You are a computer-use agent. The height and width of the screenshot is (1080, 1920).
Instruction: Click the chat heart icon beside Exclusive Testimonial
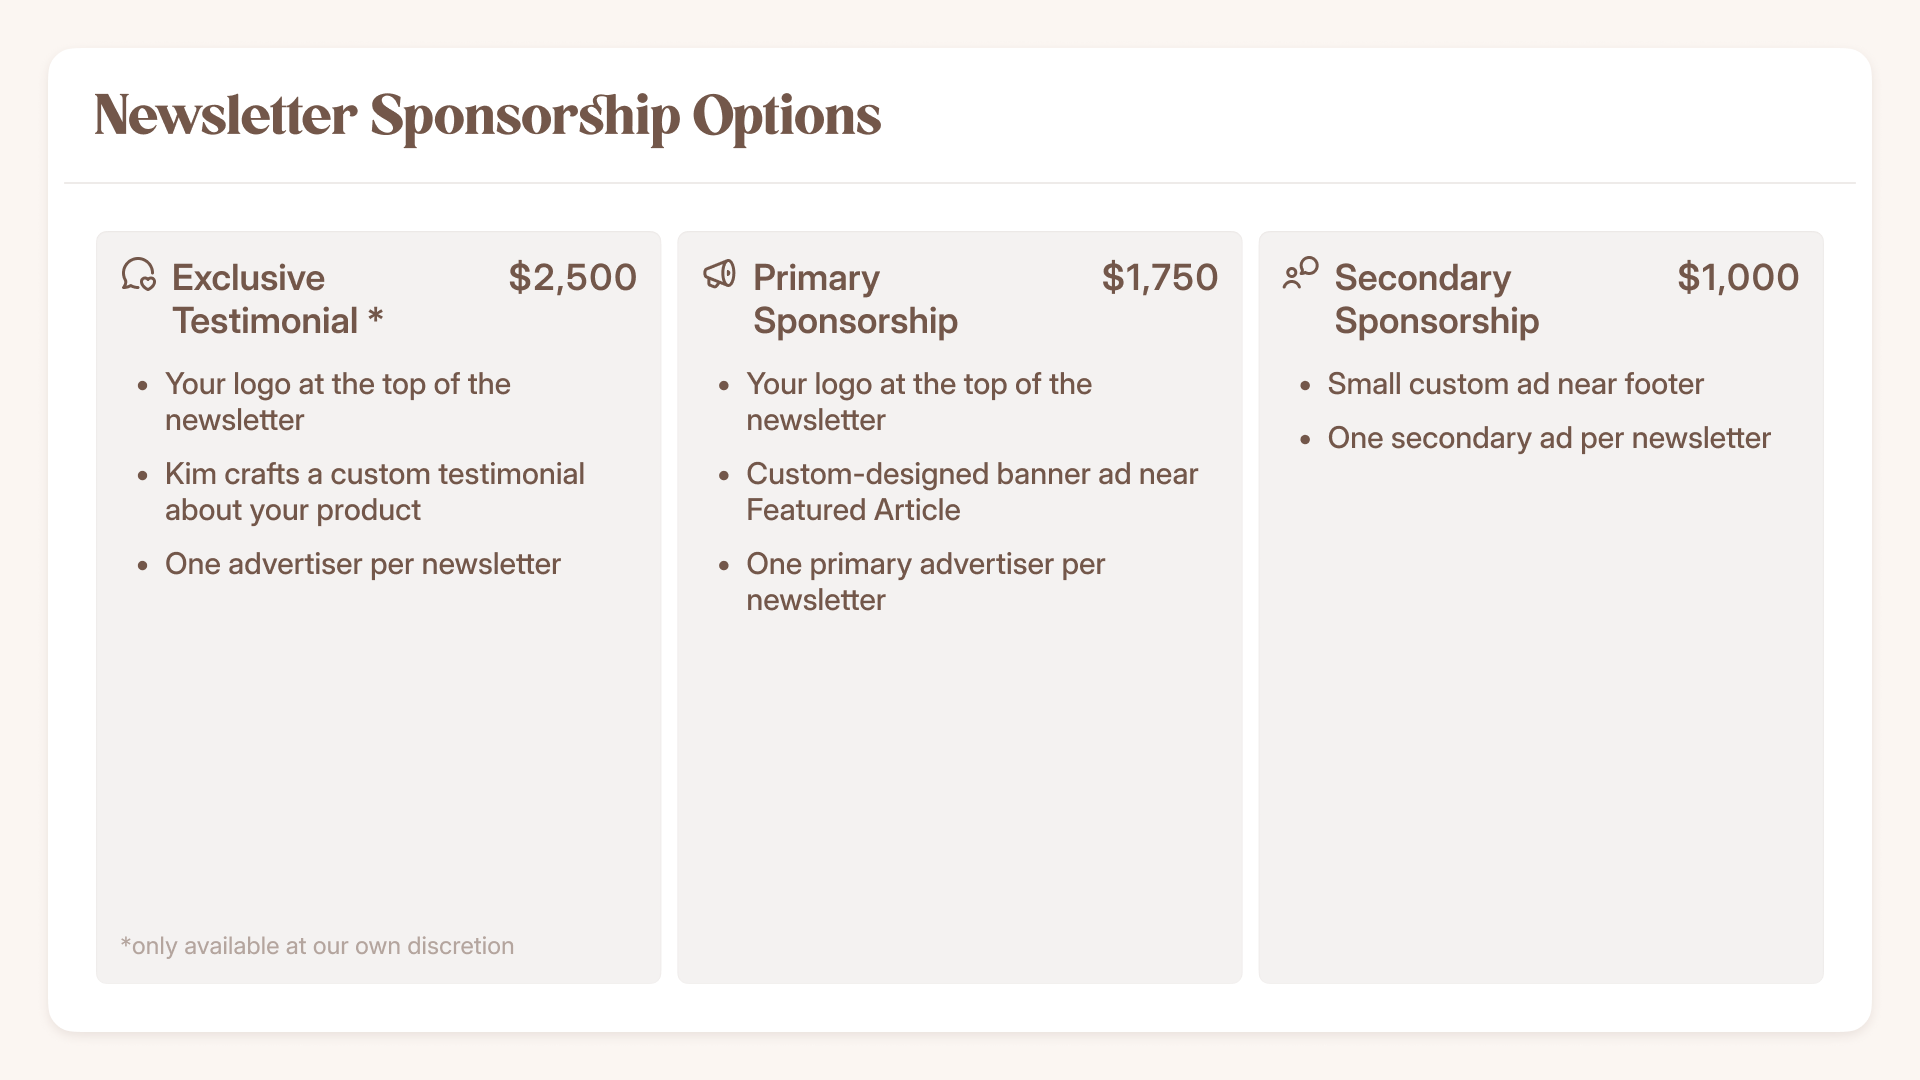pyautogui.click(x=139, y=274)
